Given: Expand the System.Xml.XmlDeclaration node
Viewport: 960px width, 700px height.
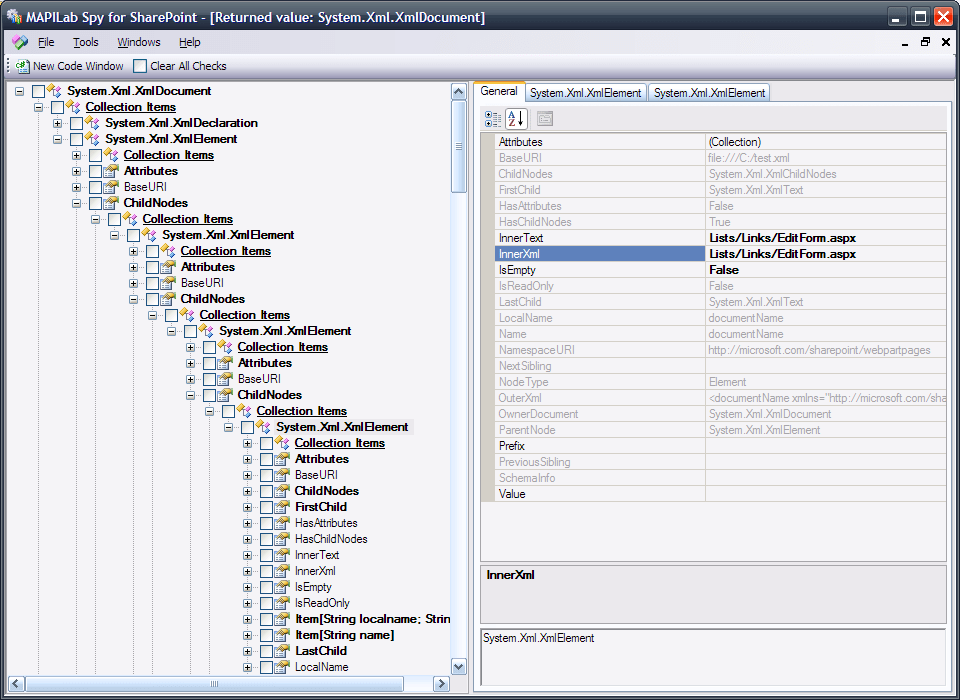Looking at the screenshot, I should [x=58, y=123].
